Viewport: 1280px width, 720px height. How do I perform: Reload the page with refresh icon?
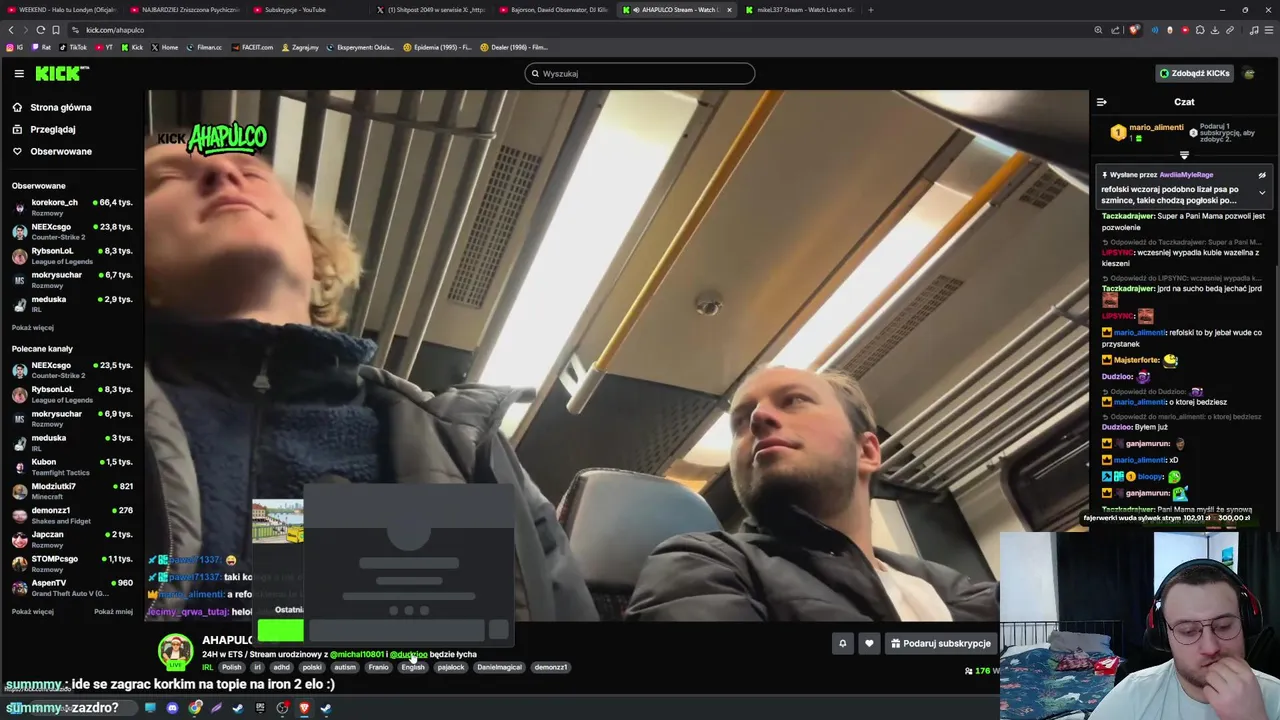(x=41, y=30)
